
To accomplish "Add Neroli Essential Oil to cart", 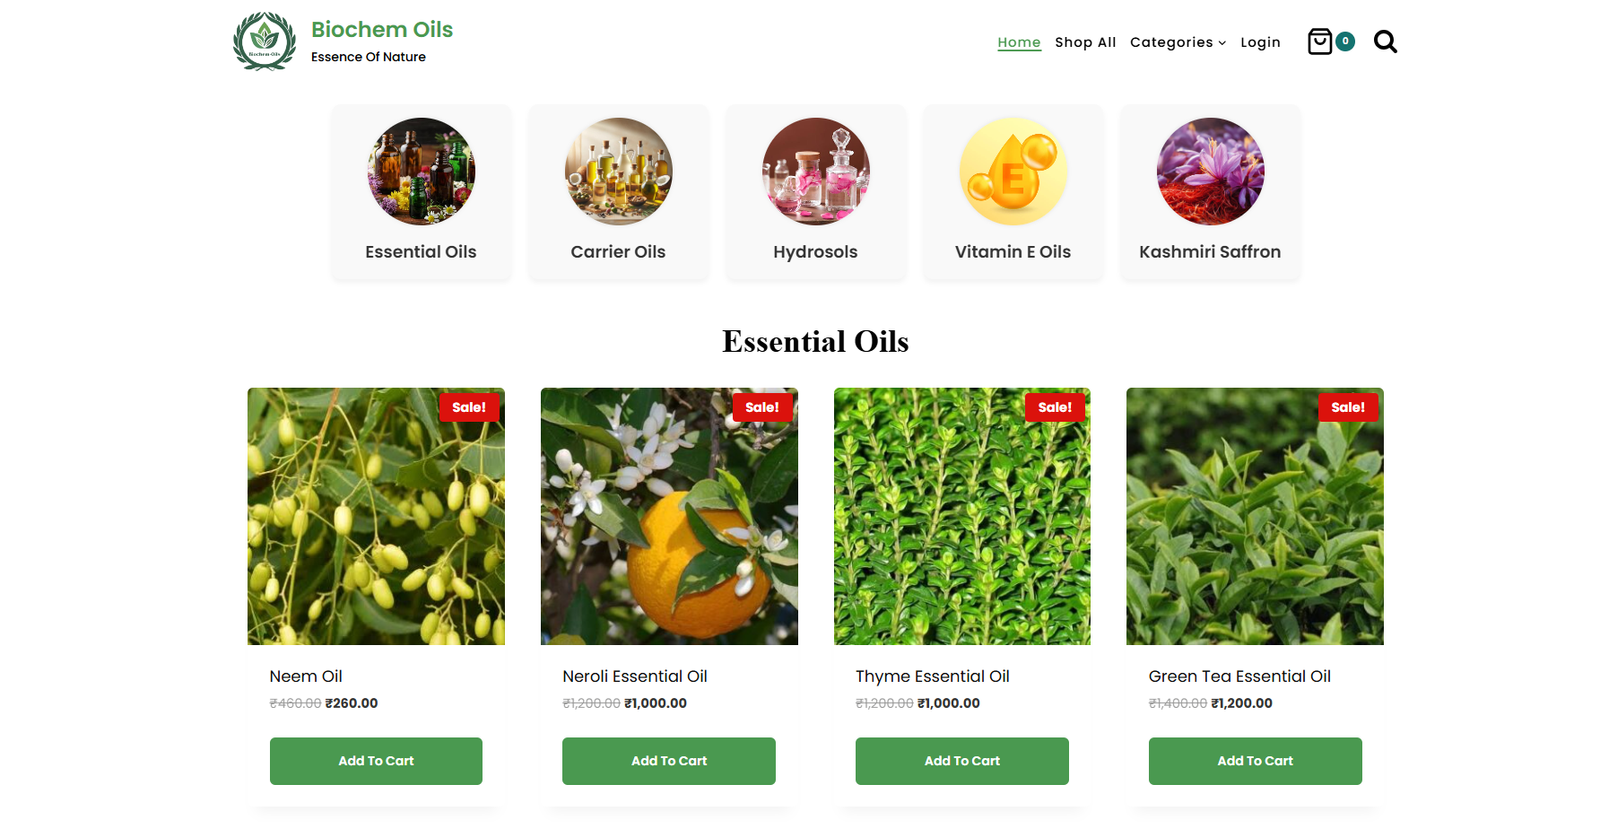I will coord(669,761).
